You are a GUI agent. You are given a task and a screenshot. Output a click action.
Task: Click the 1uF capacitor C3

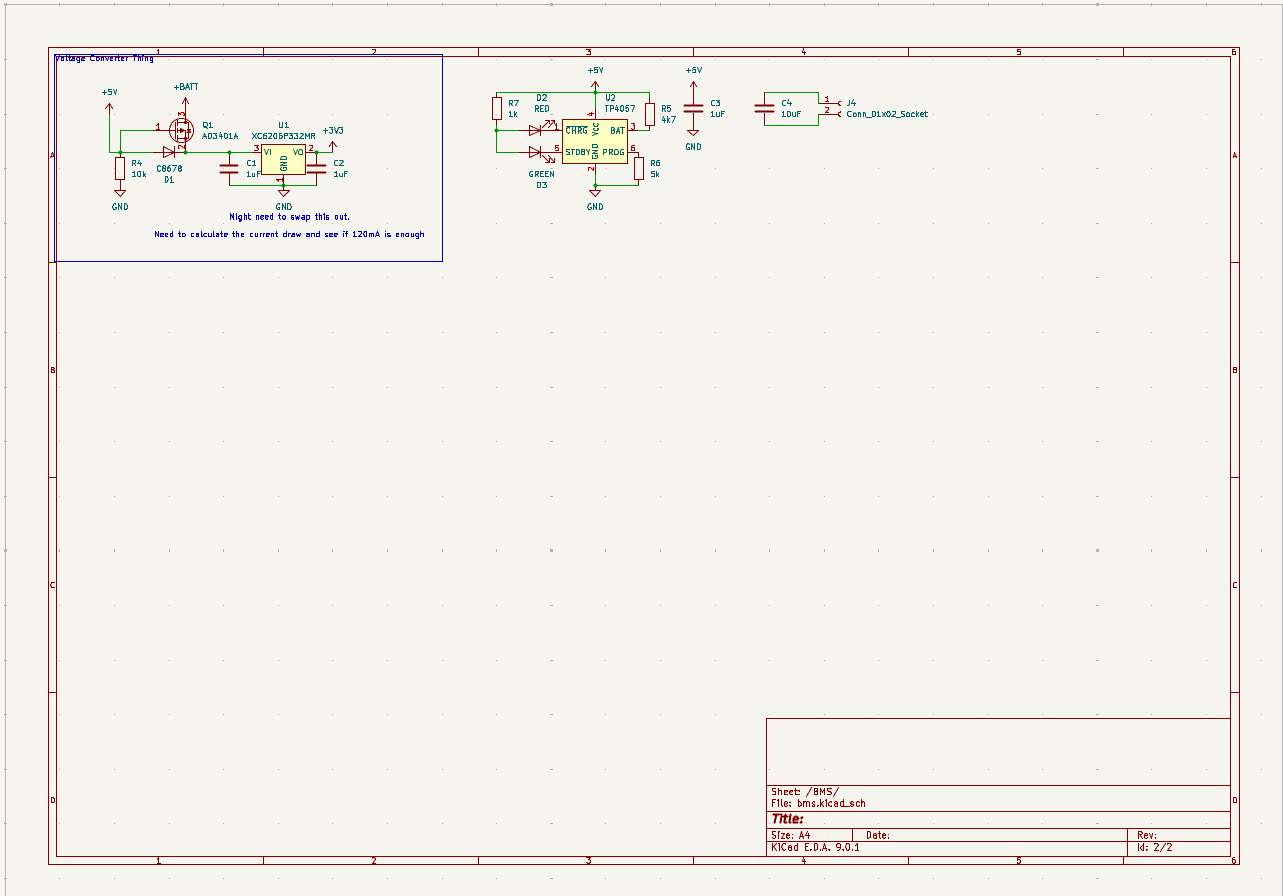pyautogui.click(x=692, y=110)
